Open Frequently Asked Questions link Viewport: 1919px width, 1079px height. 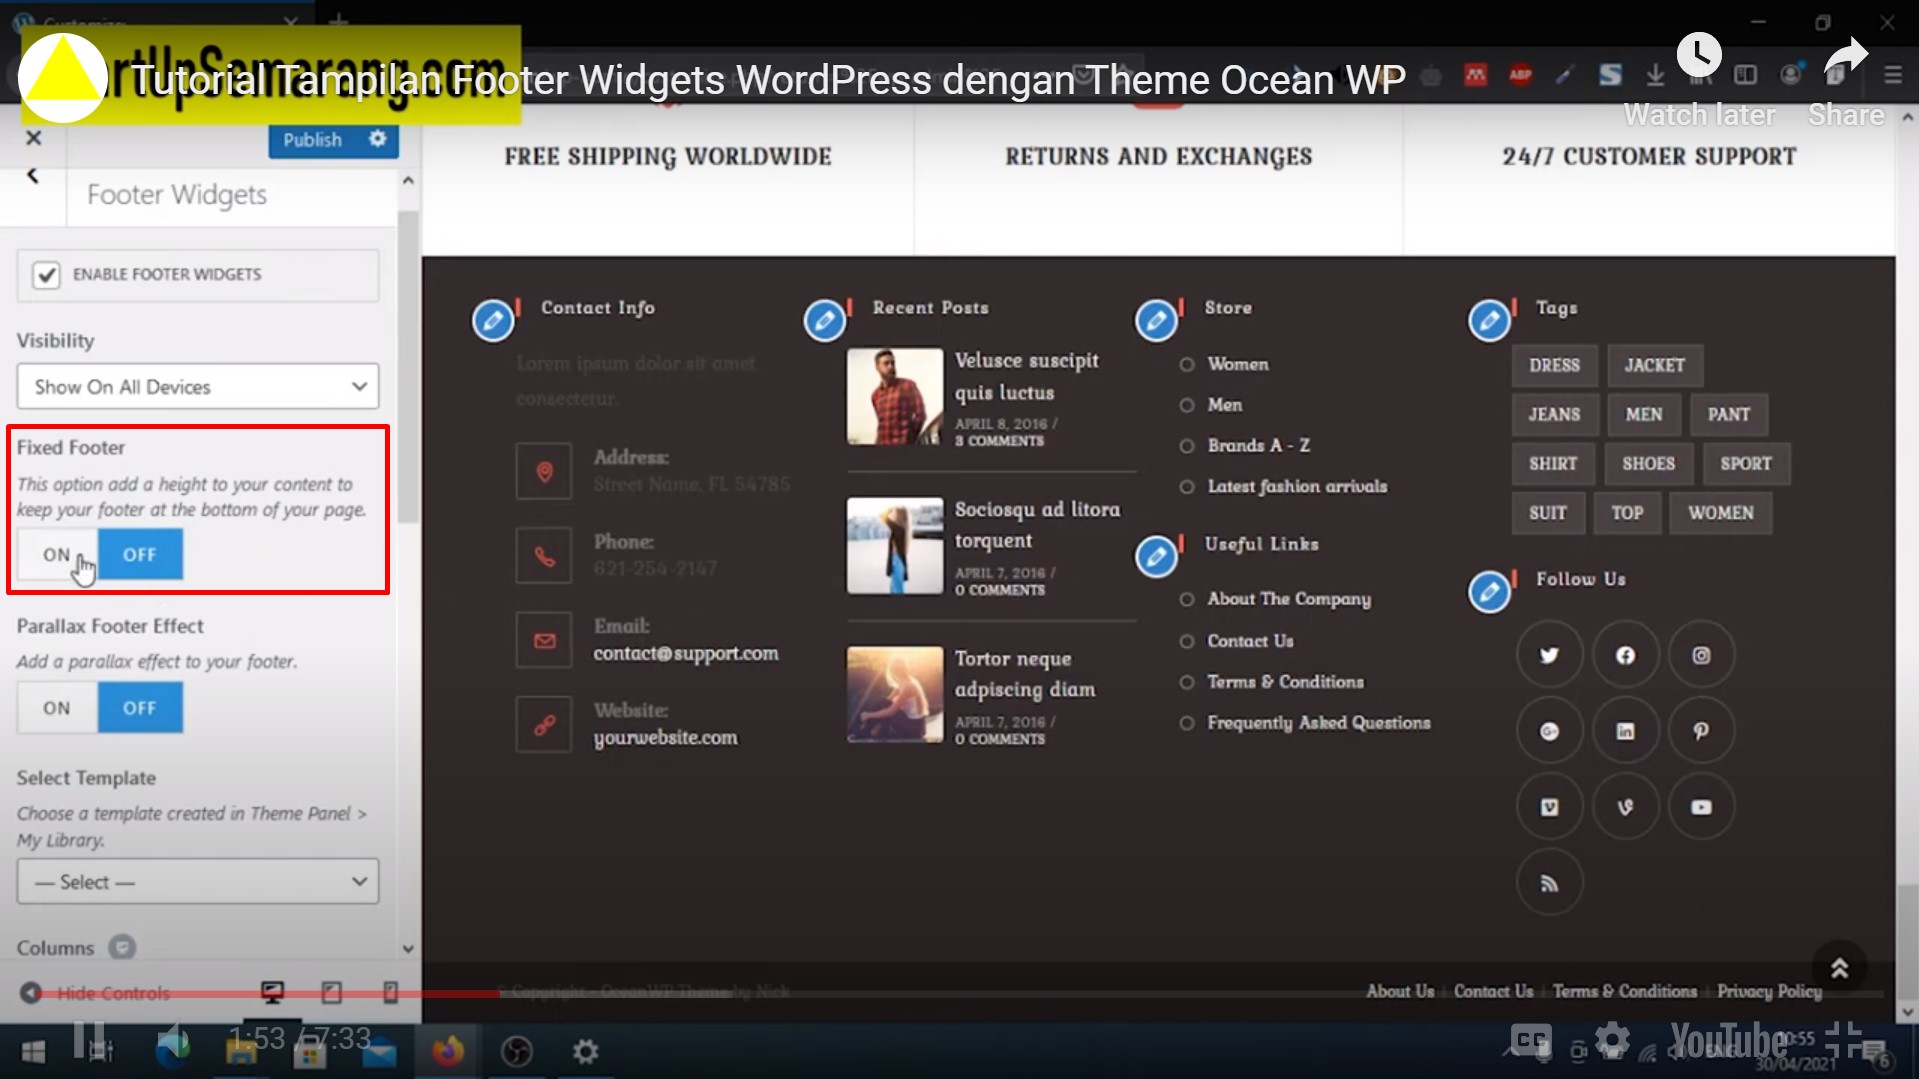point(1318,723)
